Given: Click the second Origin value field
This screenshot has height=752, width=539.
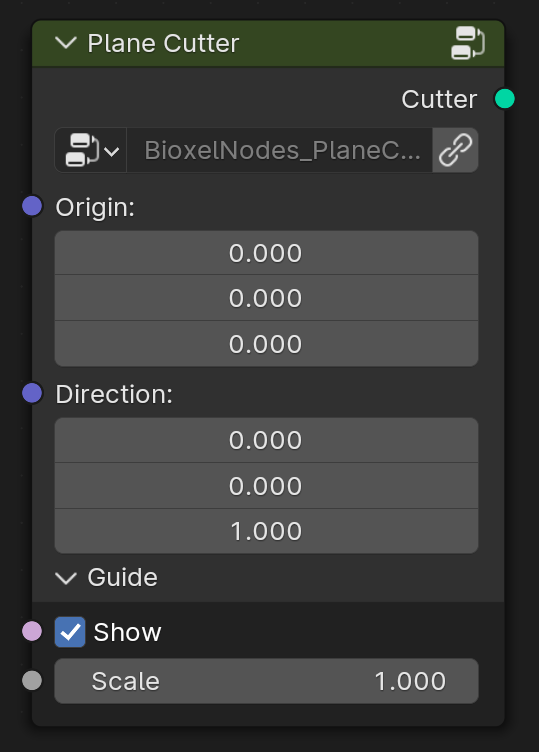Looking at the screenshot, I should (266, 298).
